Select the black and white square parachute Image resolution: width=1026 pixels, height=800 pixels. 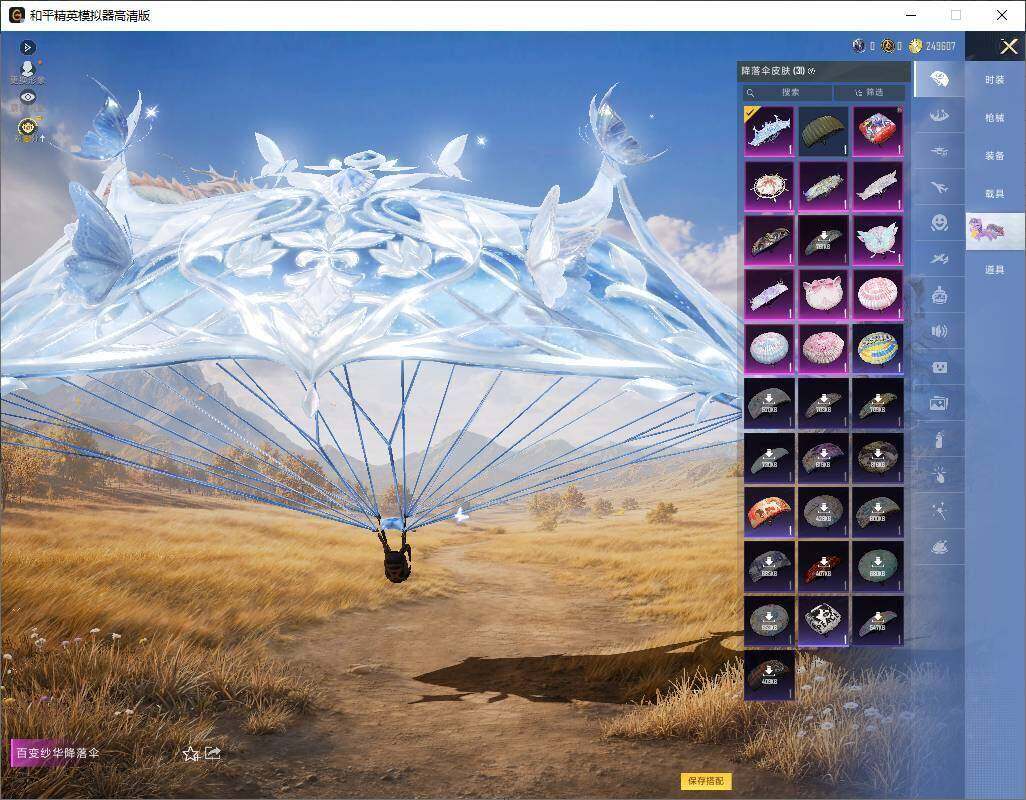point(823,620)
